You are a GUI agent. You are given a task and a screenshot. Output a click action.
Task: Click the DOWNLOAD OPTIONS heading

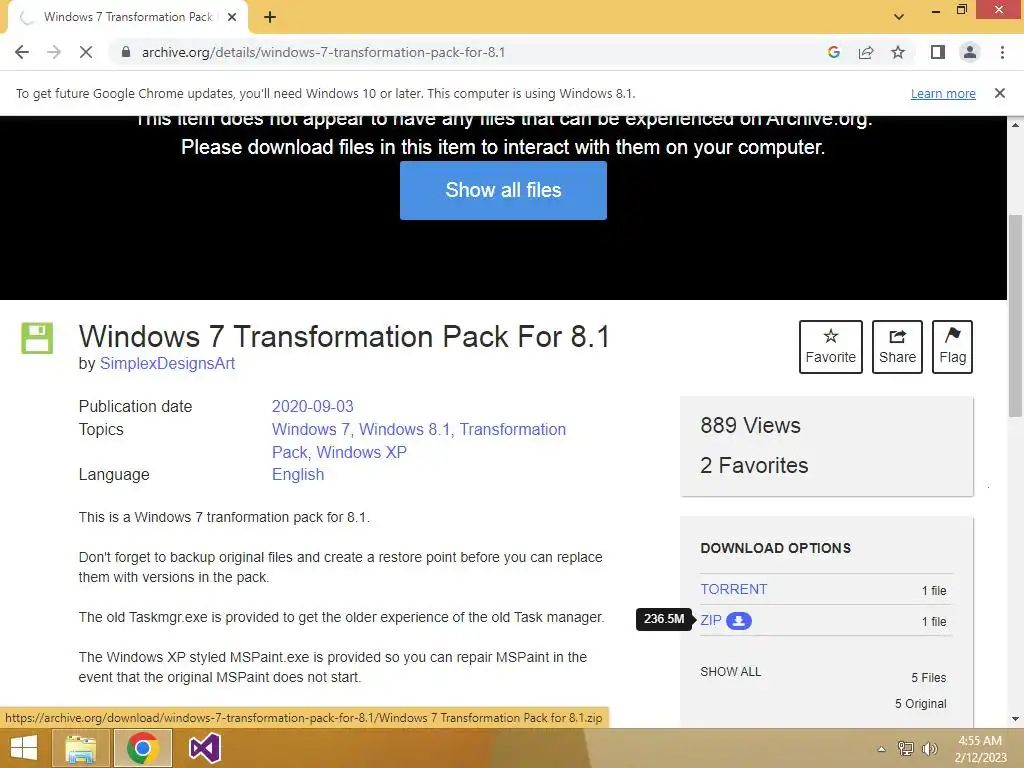click(775, 548)
